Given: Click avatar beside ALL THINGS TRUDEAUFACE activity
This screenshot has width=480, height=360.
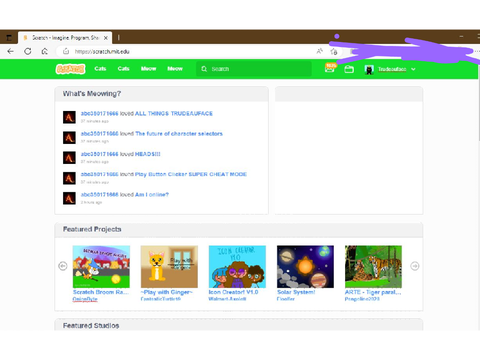Looking at the screenshot, I should click(69, 117).
